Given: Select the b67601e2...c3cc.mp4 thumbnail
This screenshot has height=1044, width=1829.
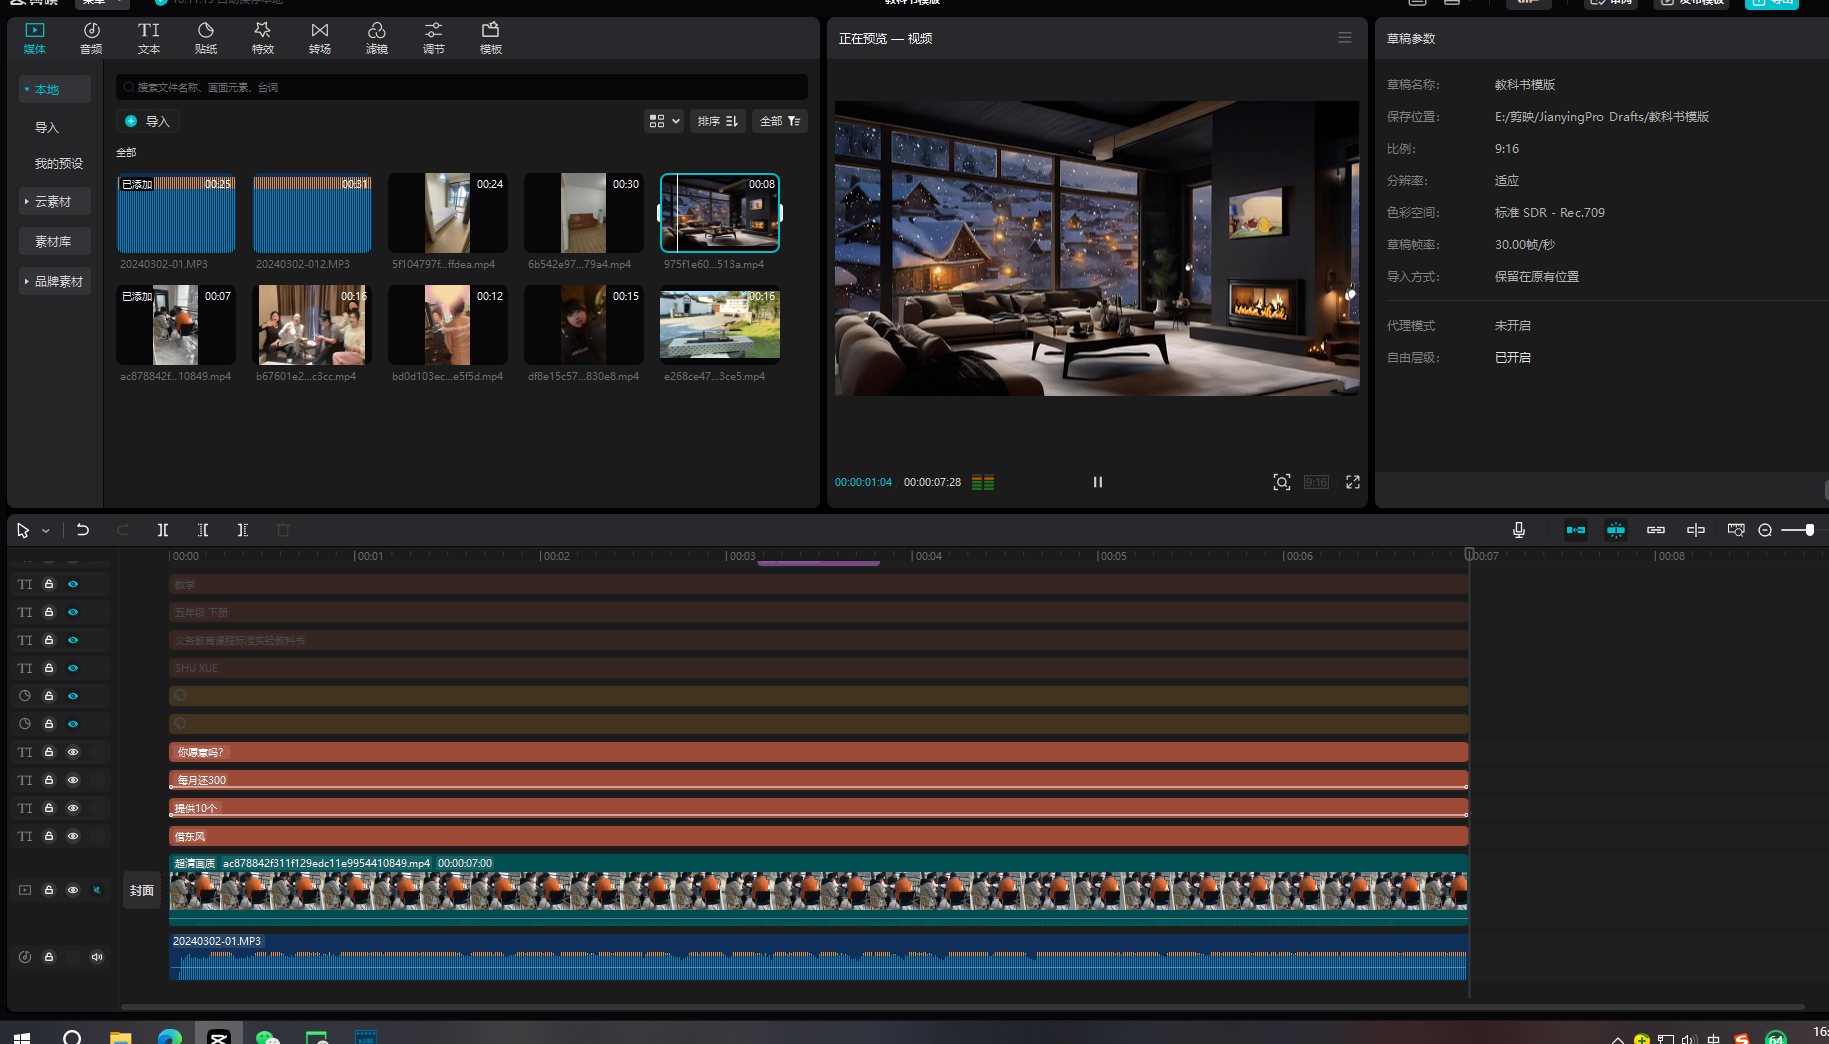Looking at the screenshot, I should click(312, 325).
